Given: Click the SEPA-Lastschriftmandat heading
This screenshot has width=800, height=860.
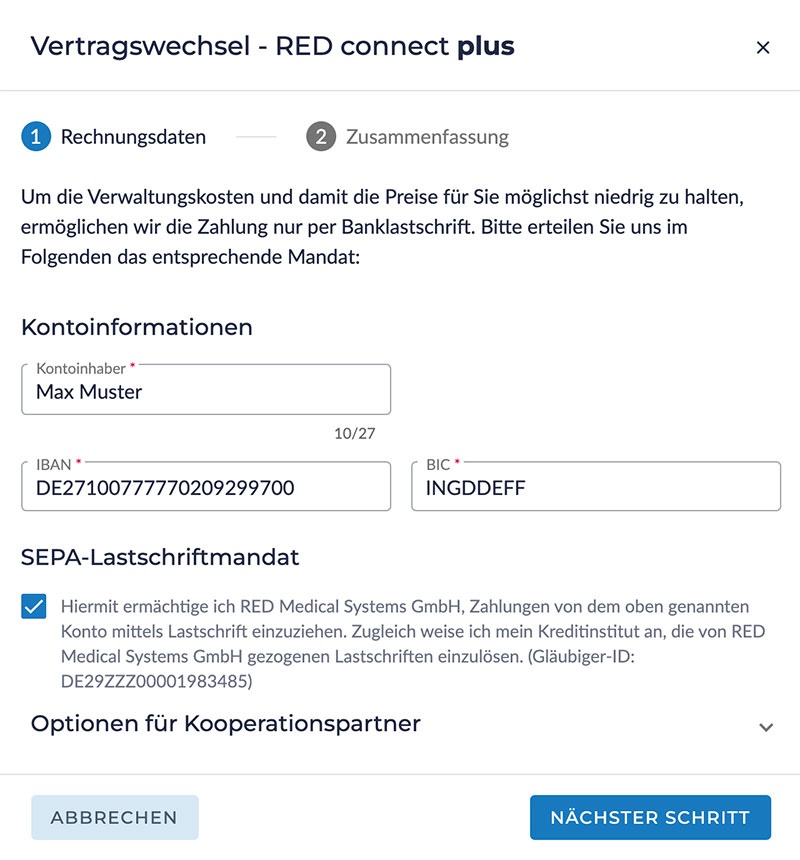Looking at the screenshot, I should pos(160,557).
